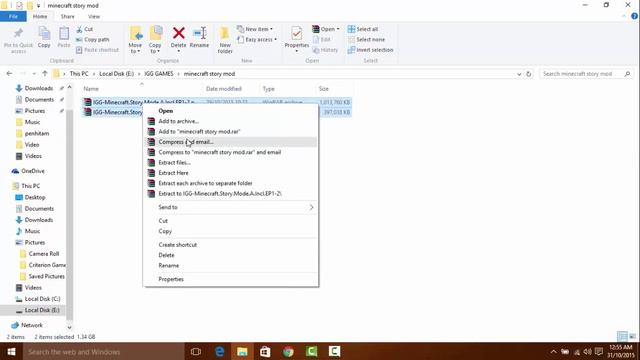Screen dimensions: 640x360
Task: Click Local Disk (E:) in address path
Action: 116,74
